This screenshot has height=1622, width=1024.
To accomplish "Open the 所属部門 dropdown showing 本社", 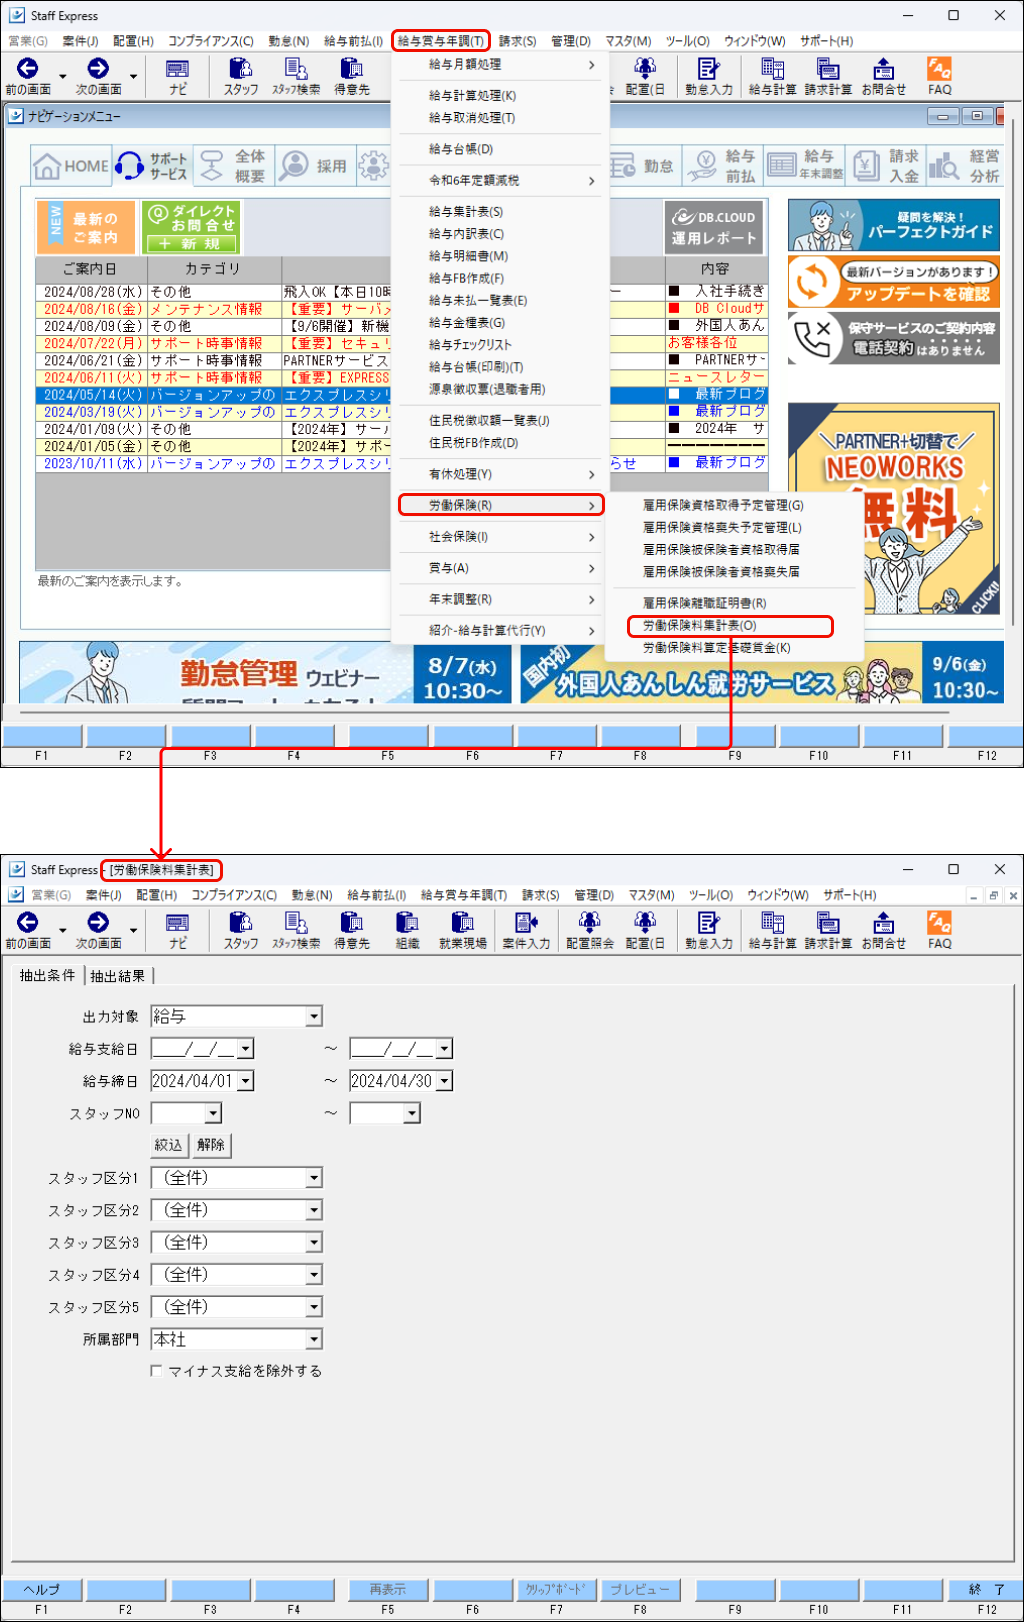I will click(314, 1339).
